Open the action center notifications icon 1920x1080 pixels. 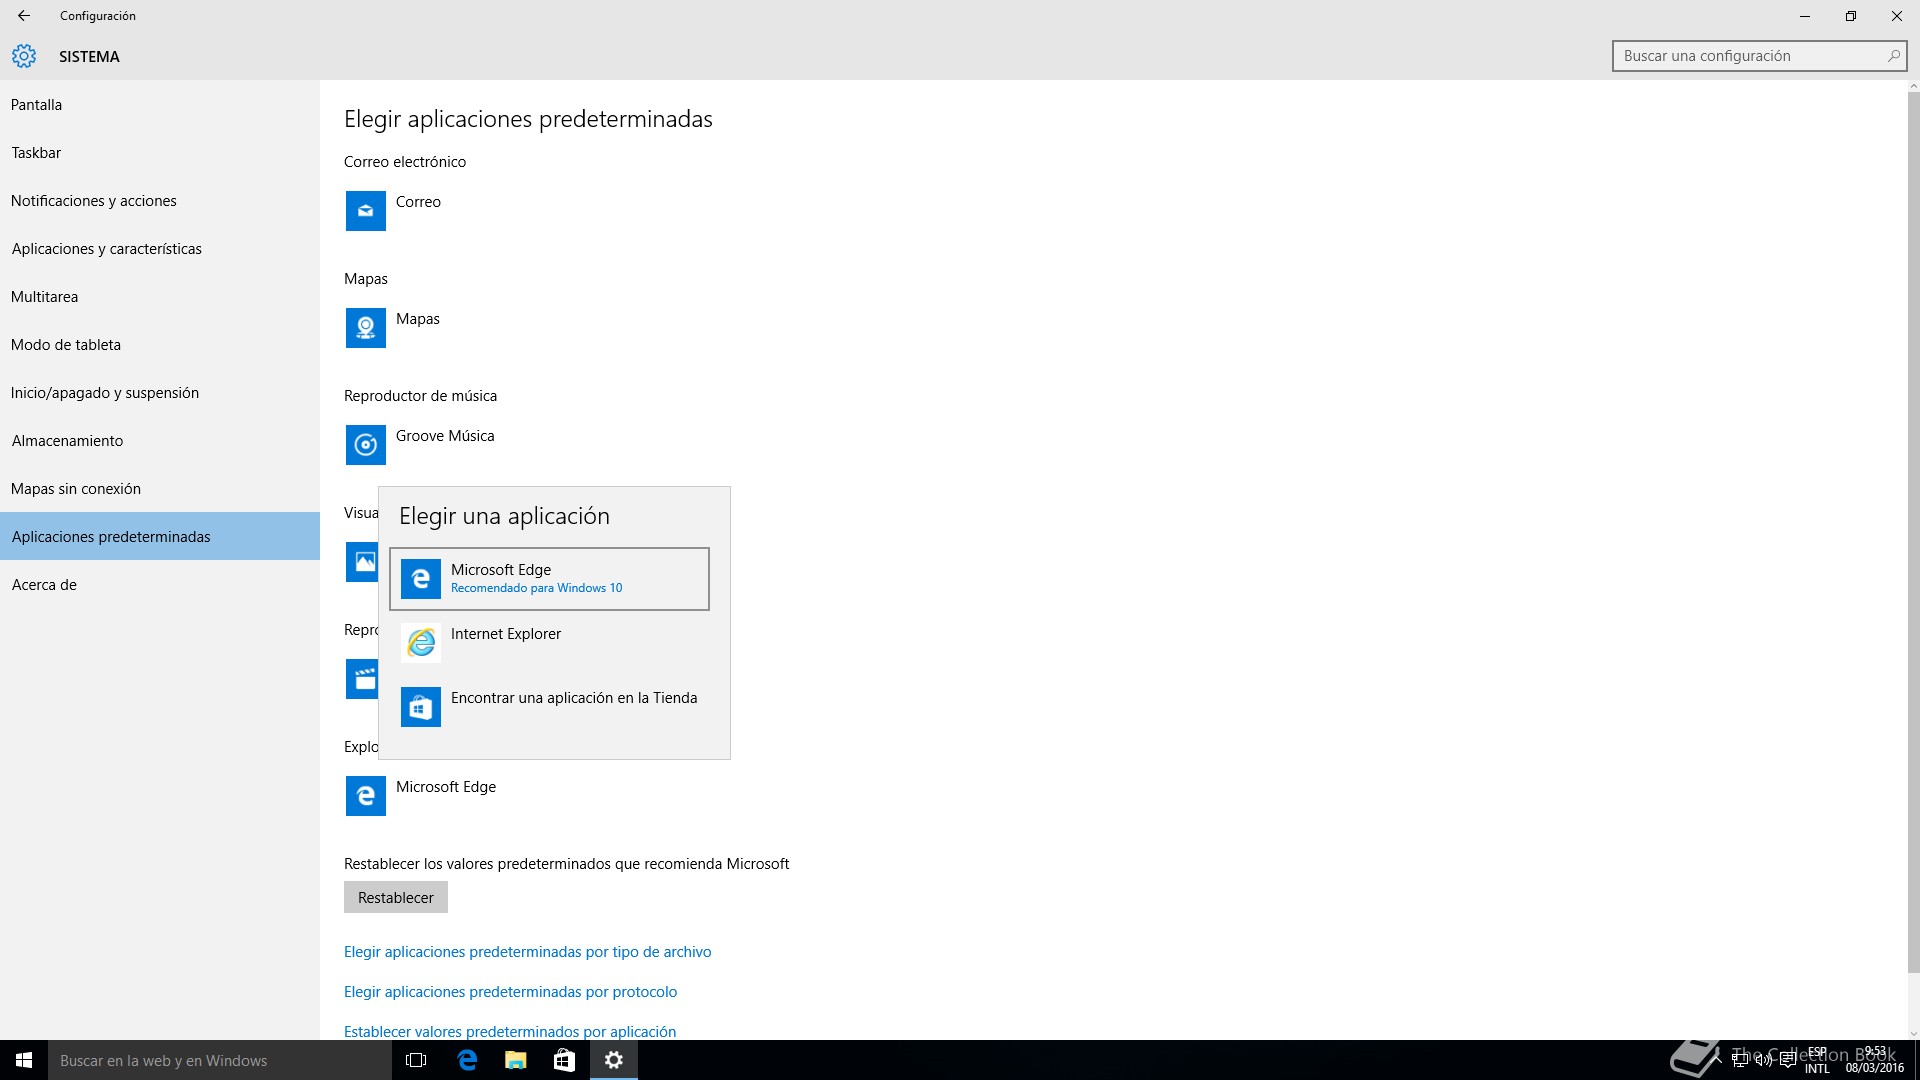point(1787,1060)
